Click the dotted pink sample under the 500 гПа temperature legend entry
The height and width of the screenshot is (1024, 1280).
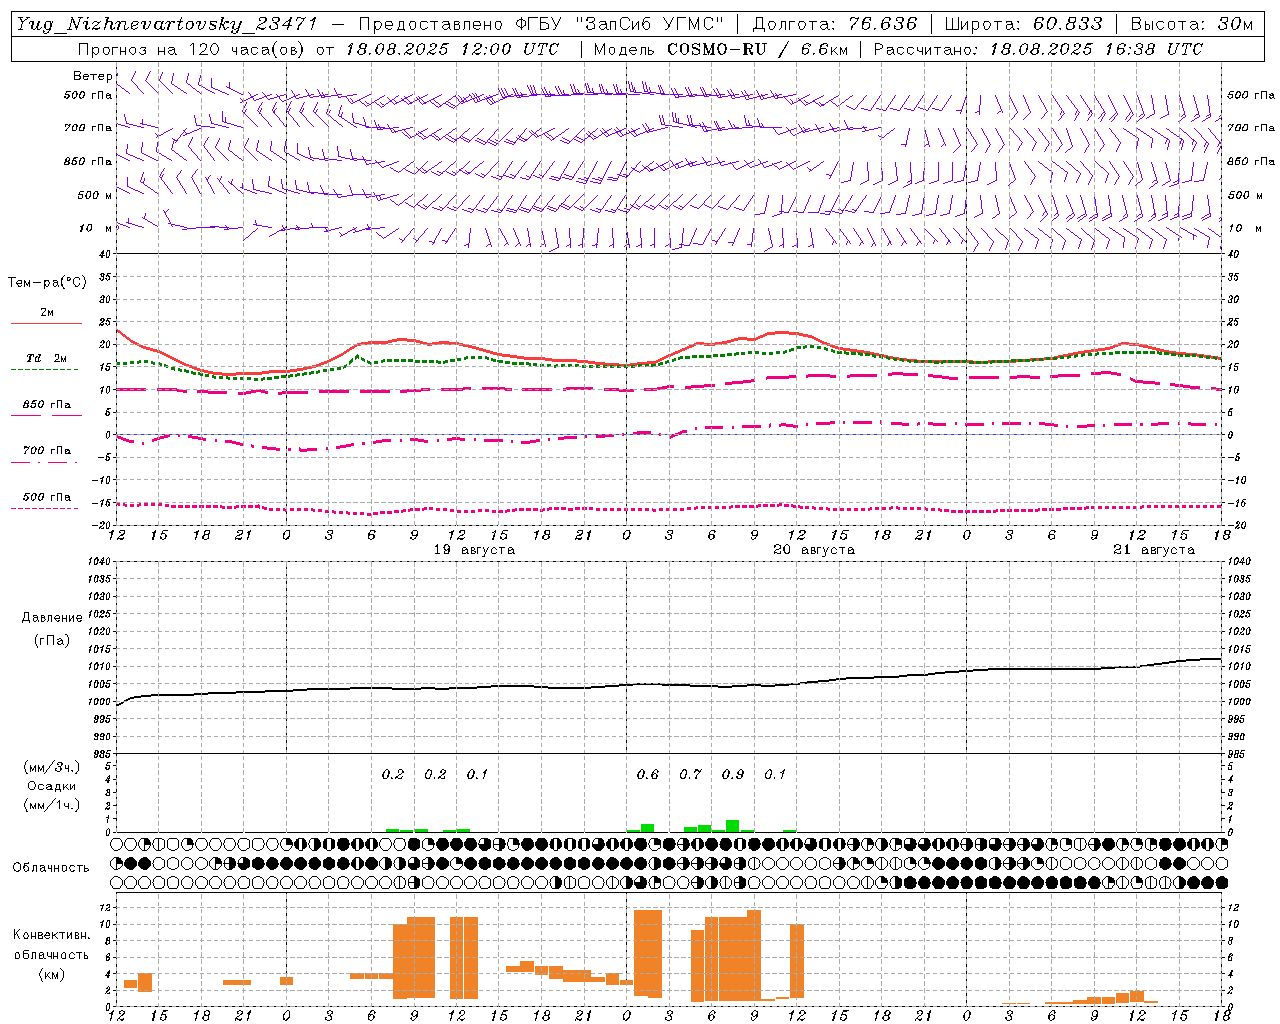click(45, 508)
